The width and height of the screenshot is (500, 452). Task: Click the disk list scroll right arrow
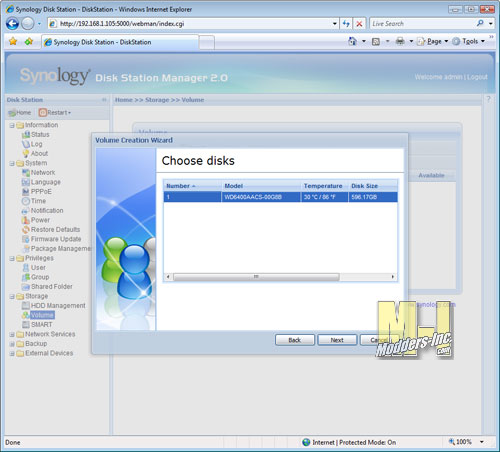click(x=393, y=277)
